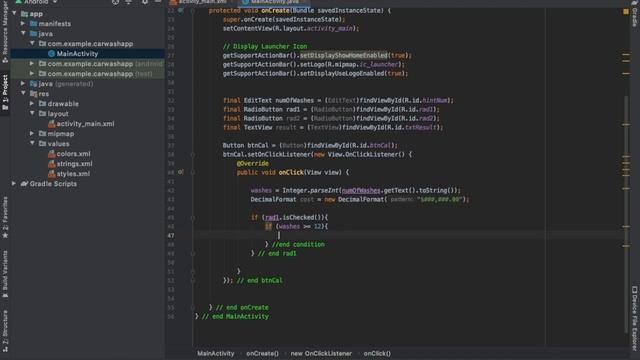This screenshot has height=360, width=640.
Task: Select strings.xml in the values folder
Action: point(74,164)
